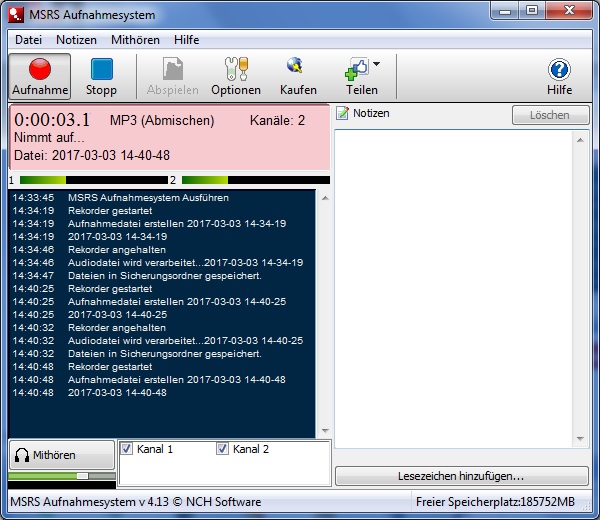Click the recording timer 0:00:03.1
The image size is (600, 520).
[x=52, y=120]
